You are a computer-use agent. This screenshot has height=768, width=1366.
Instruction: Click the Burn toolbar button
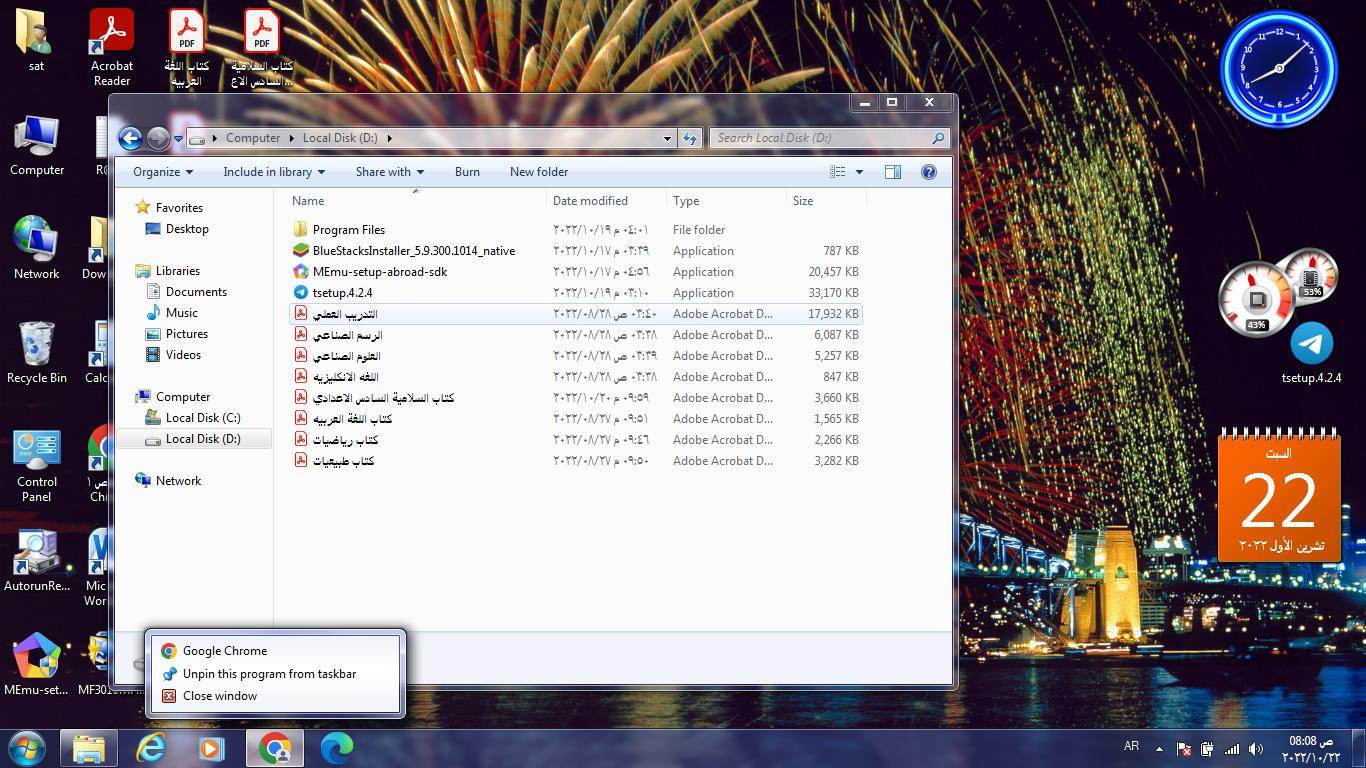click(x=467, y=172)
